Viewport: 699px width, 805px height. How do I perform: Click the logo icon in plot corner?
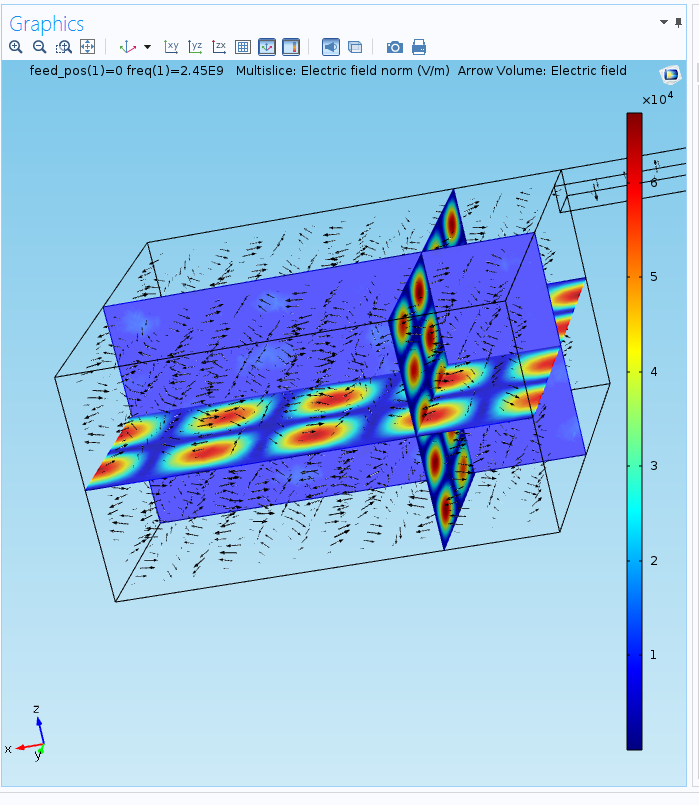(670, 75)
